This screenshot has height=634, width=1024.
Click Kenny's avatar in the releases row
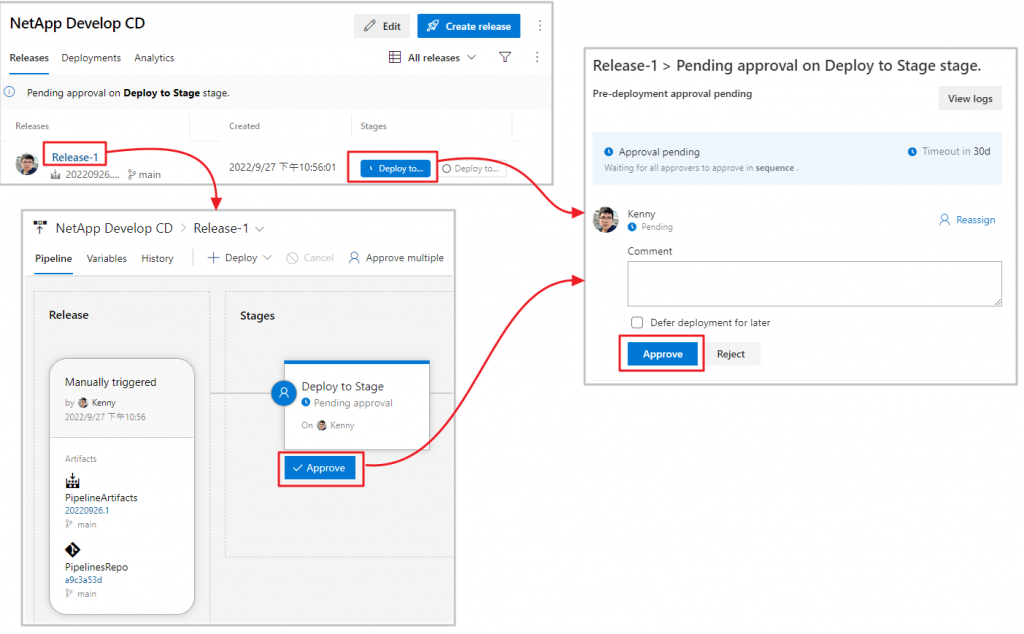tap(27, 163)
